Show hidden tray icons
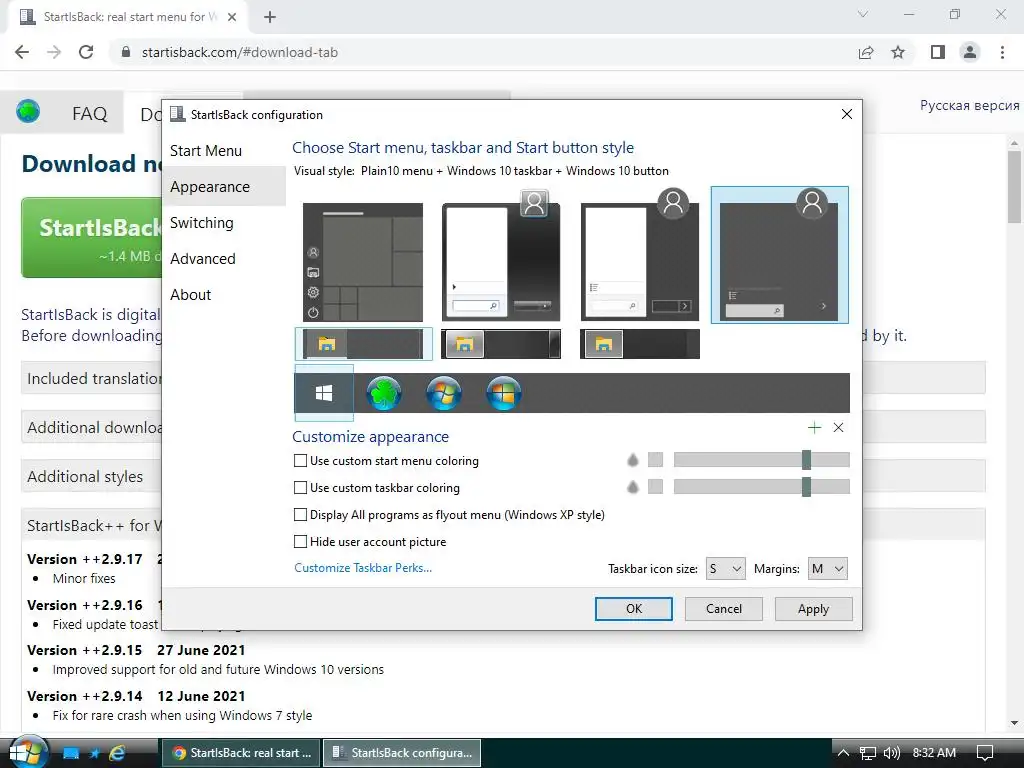The image size is (1024, 768). [x=843, y=753]
